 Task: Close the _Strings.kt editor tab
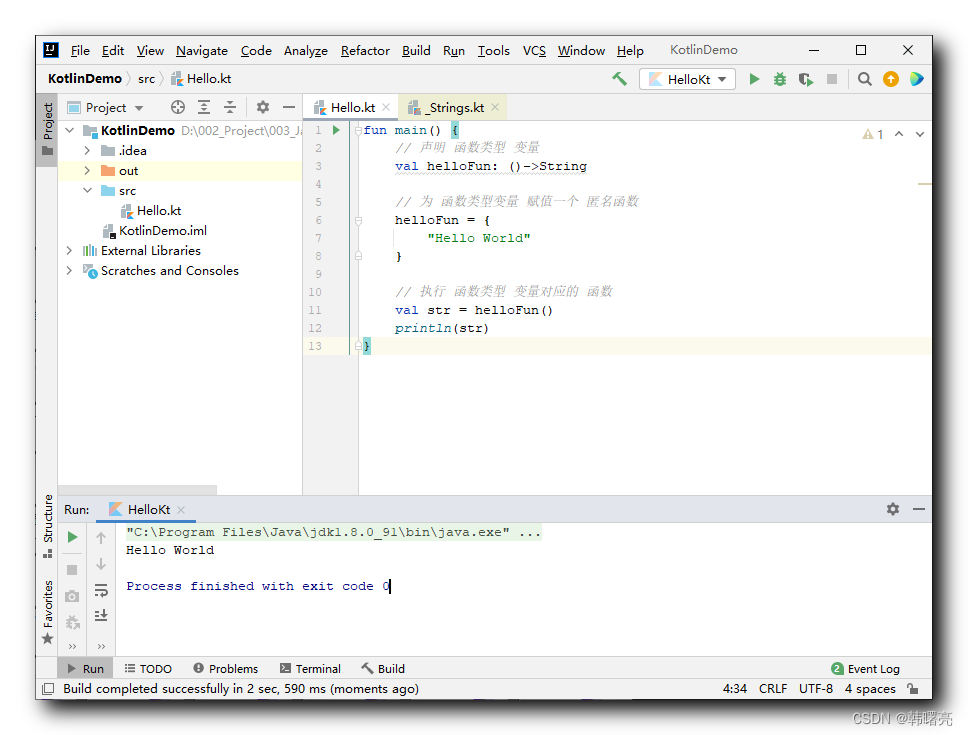pyautogui.click(x=495, y=107)
